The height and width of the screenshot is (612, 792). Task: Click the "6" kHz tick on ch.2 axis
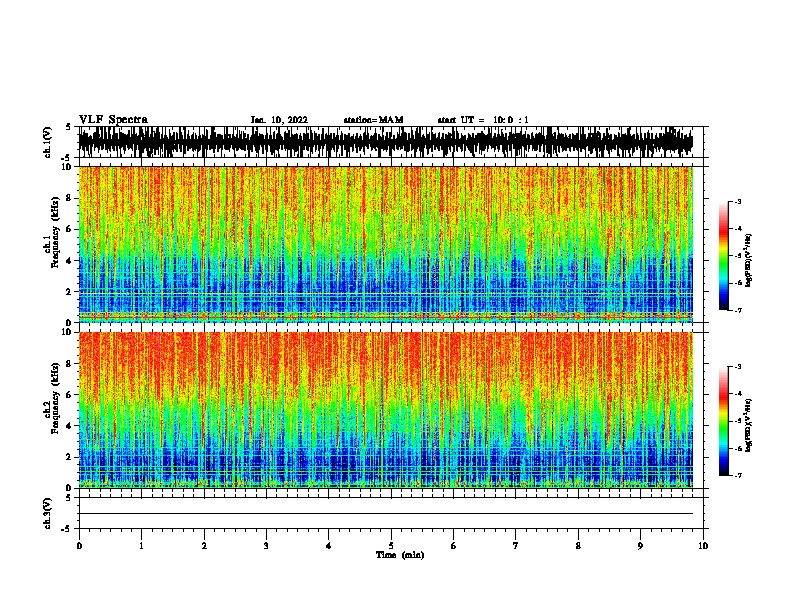click(x=69, y=394)
